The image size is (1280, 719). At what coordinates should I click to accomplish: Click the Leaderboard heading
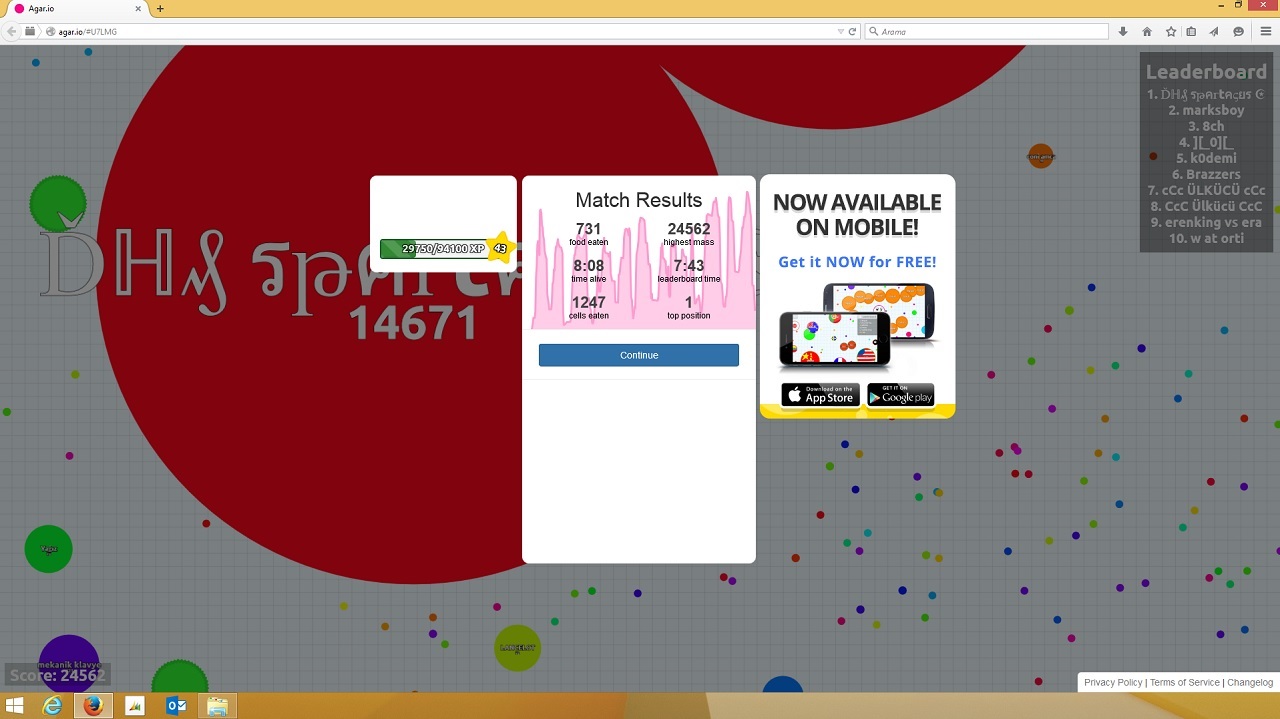[1206, 72]
